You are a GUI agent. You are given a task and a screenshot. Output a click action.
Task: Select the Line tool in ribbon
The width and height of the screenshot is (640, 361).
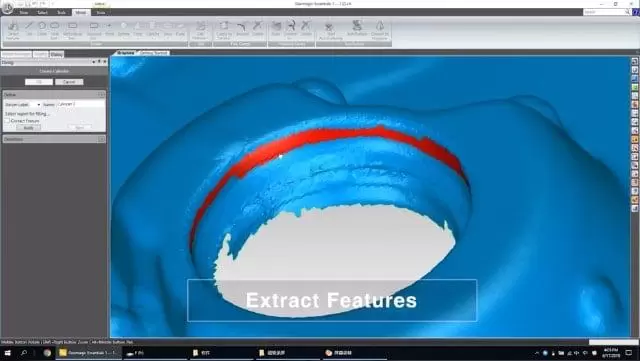(29, 29)
